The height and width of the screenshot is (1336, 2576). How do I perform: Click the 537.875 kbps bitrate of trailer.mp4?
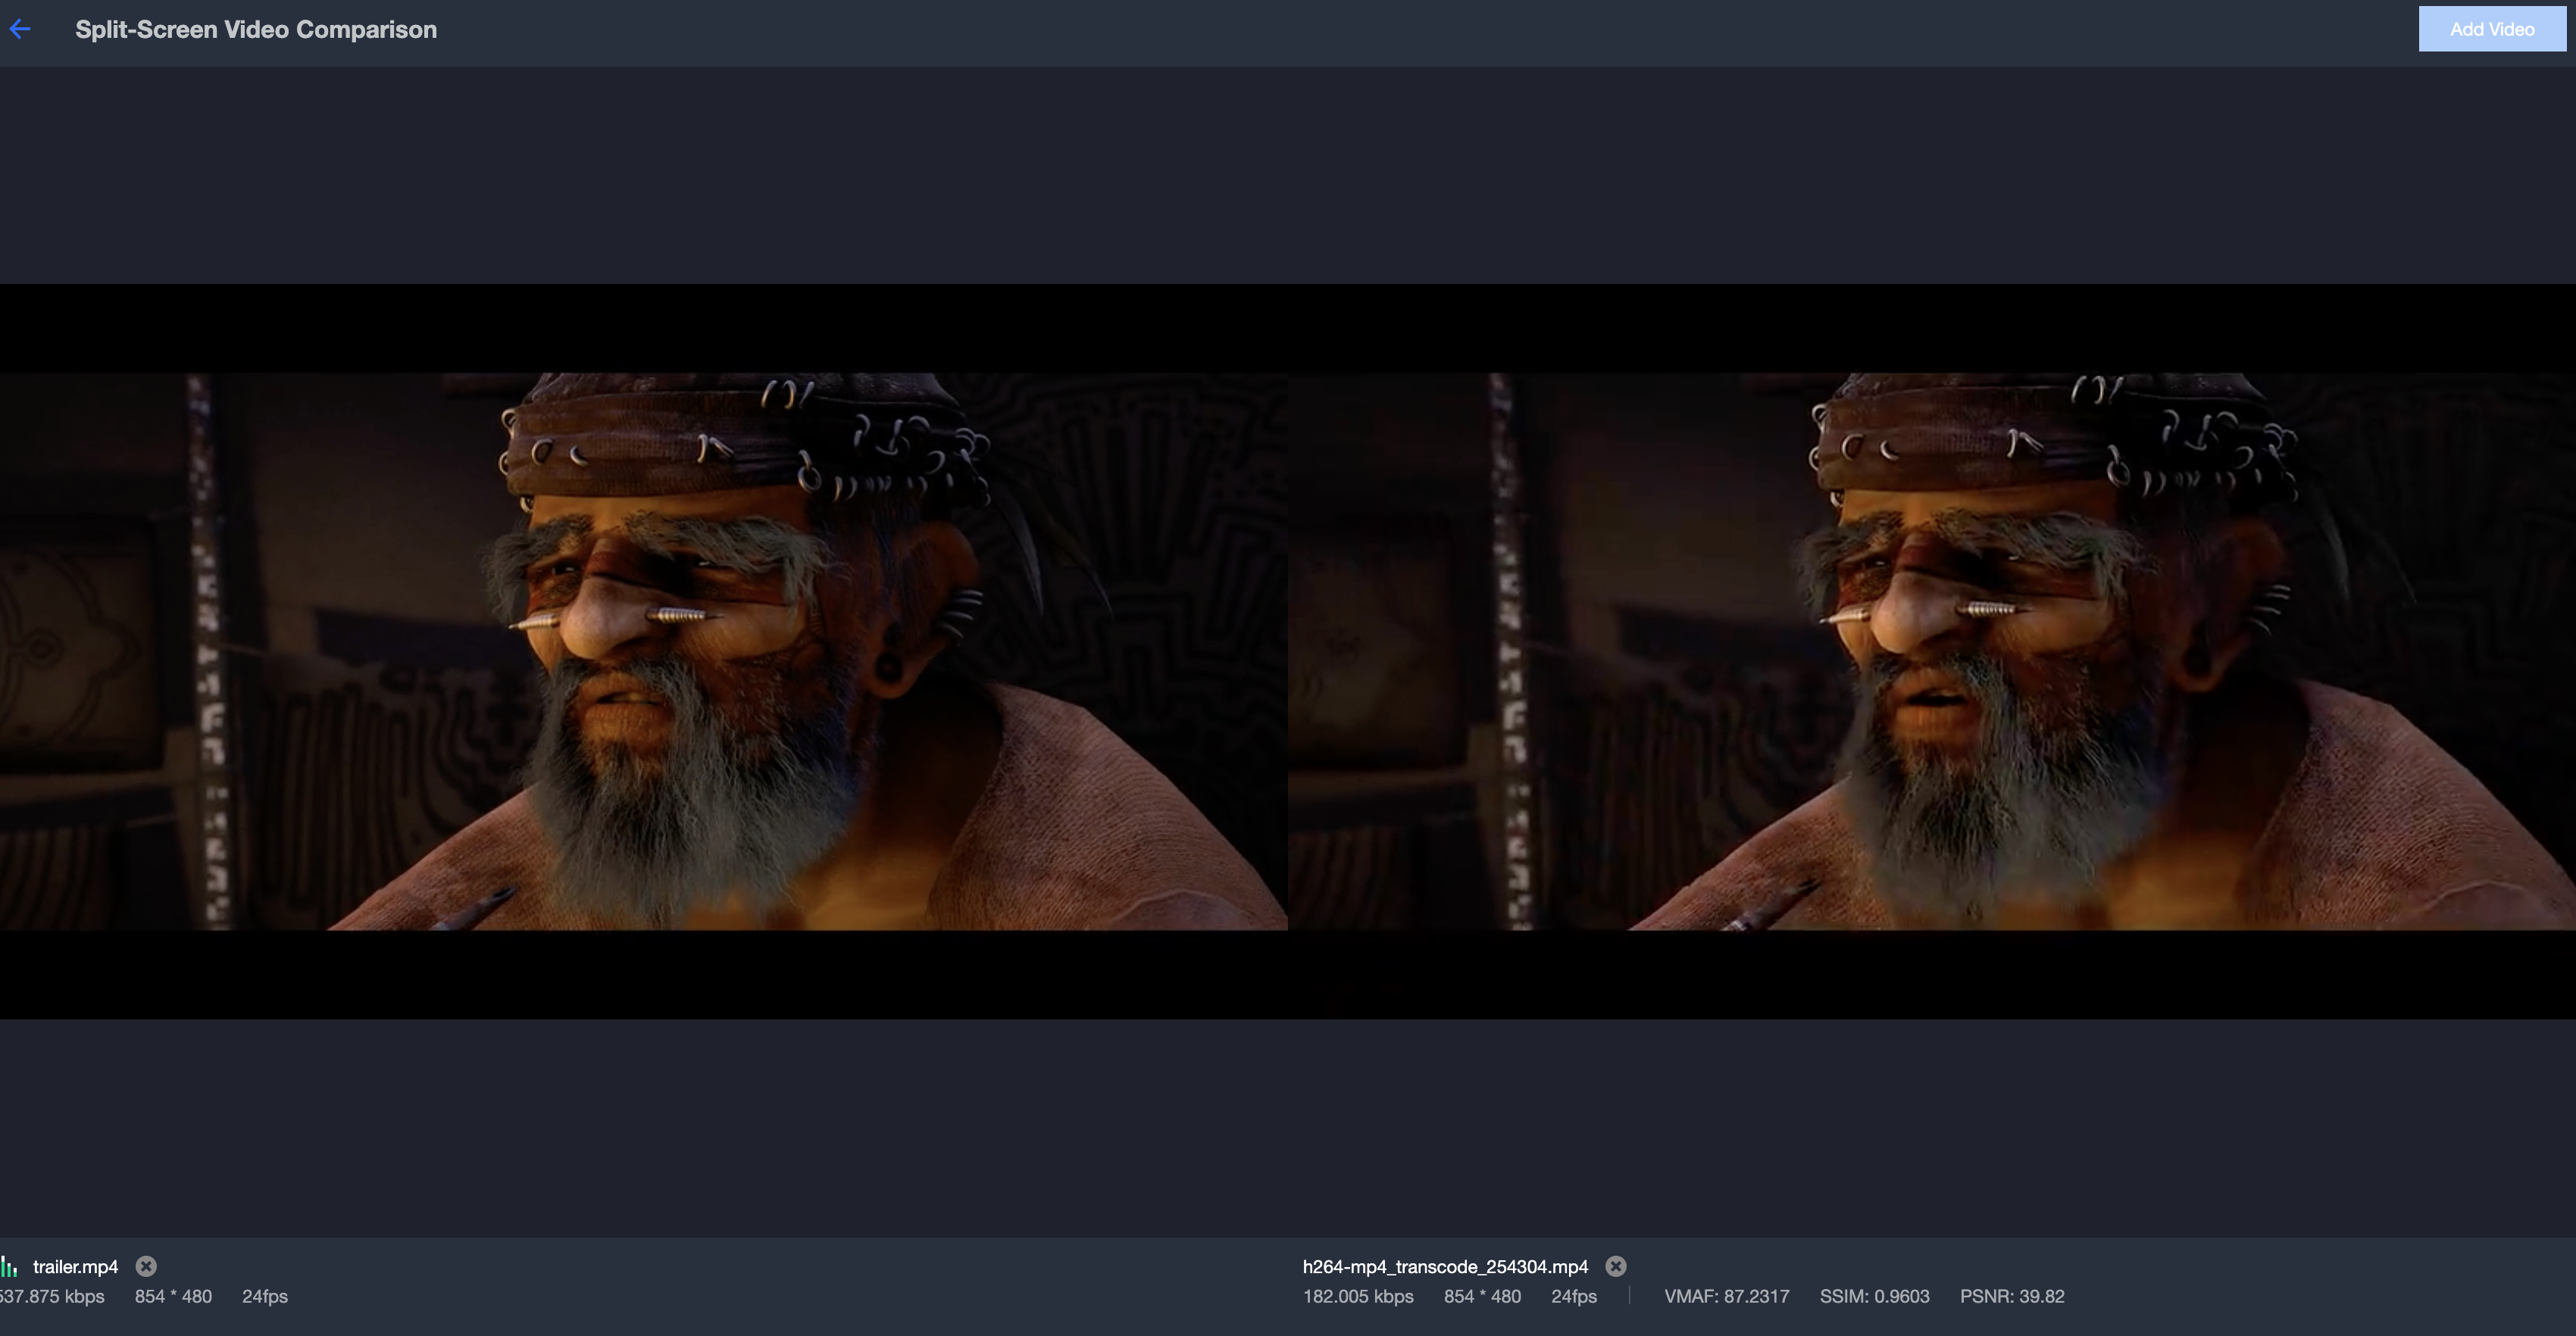tap(52, 1297)
